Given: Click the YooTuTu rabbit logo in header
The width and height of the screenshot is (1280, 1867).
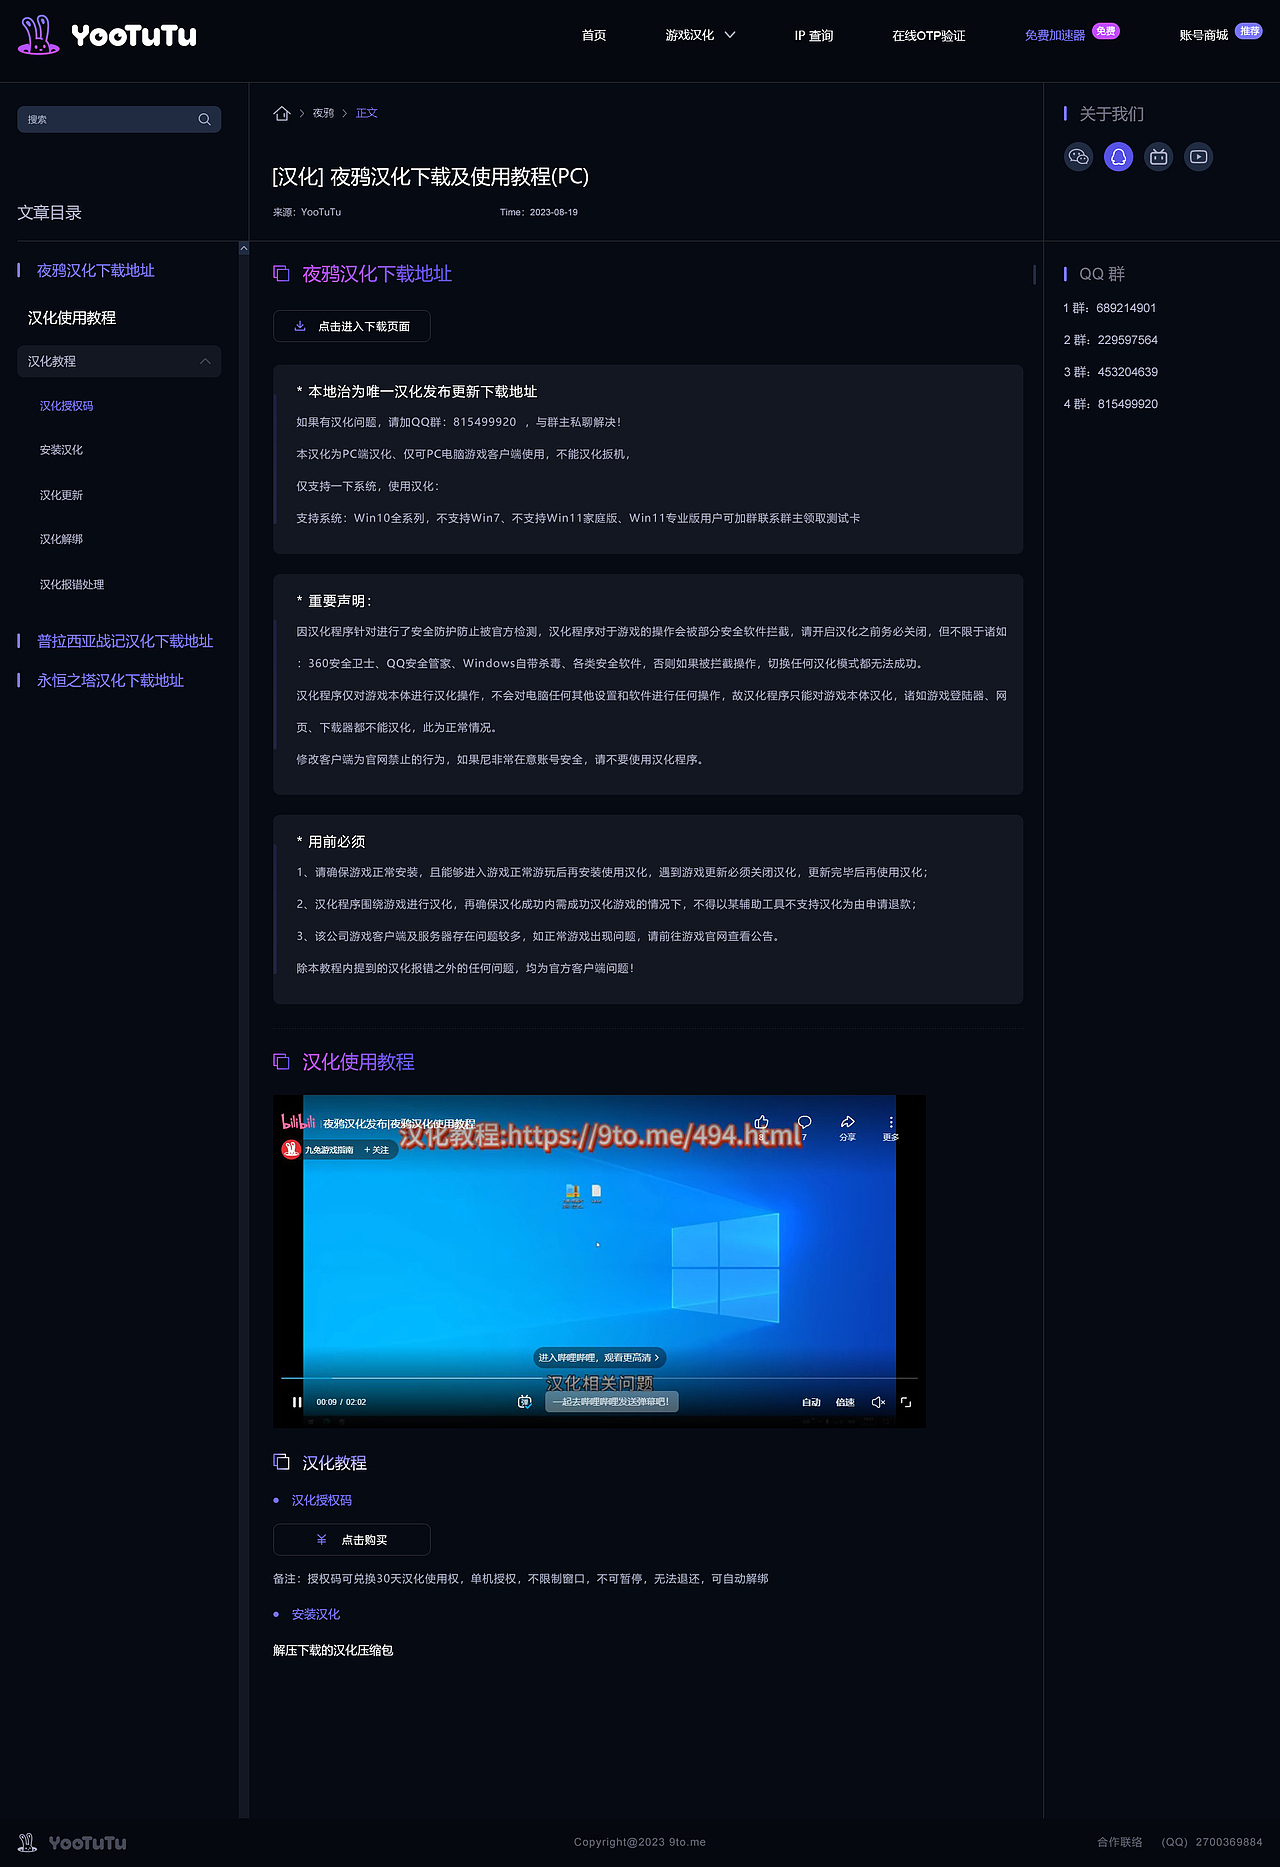Looking at the screenshot, I should [107, 35].
